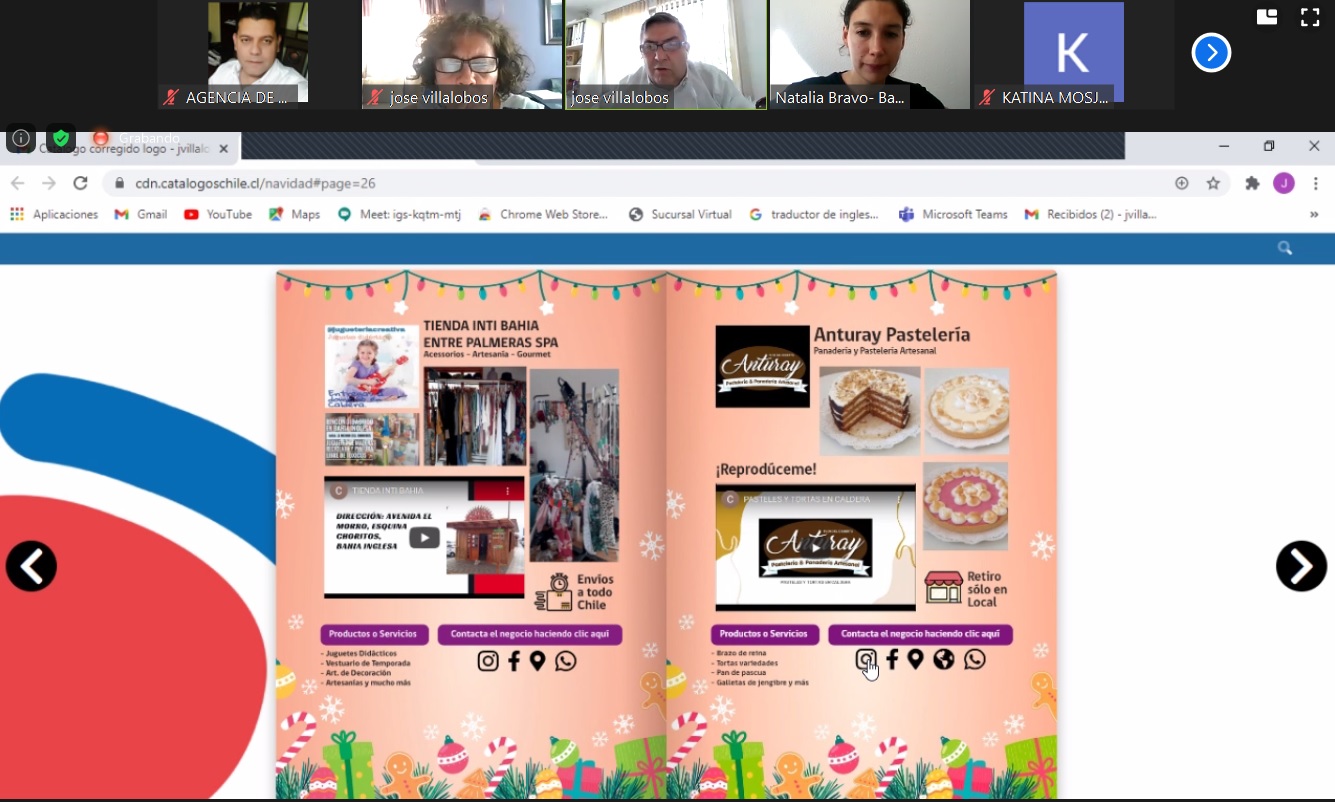Image resolution: width=1335 pixels, height=802 pixels.
Task: Open Chrome three-dot menu
Action: (1316, 183)
